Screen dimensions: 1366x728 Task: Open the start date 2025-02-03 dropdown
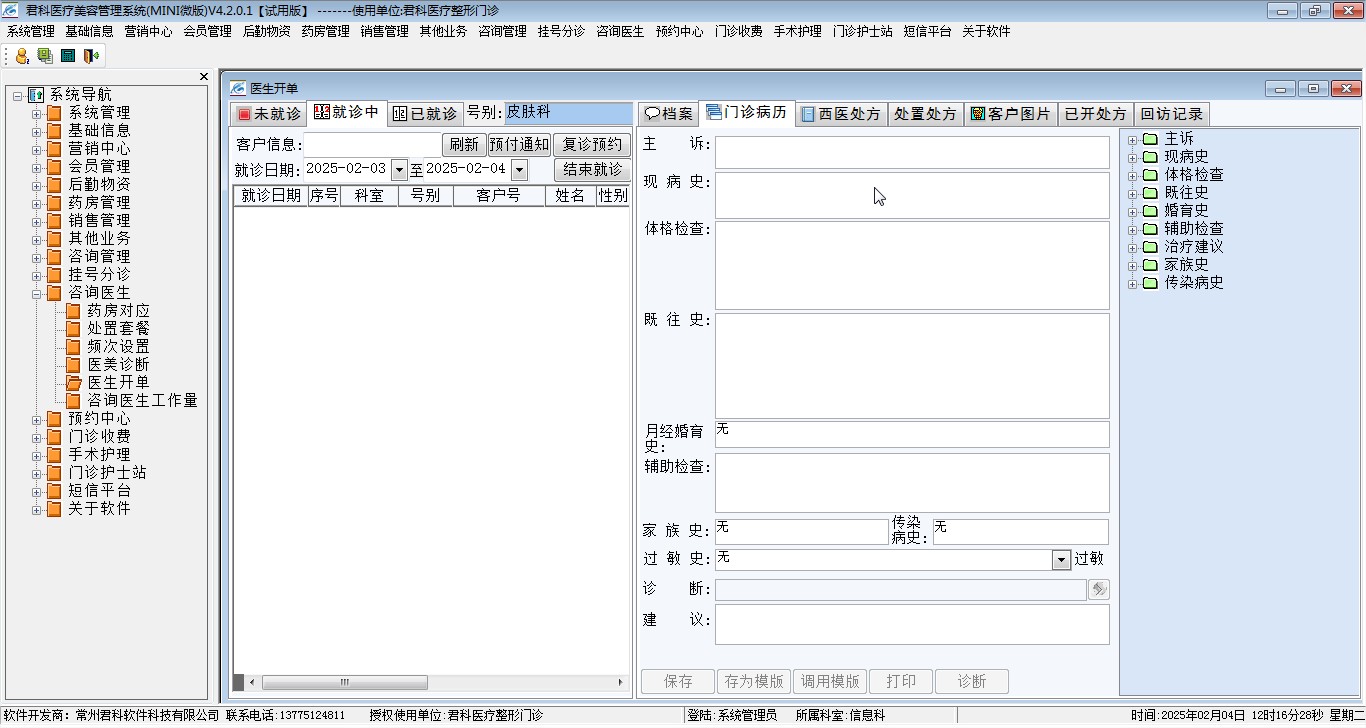pyautogui.click(x=399, y=169)
